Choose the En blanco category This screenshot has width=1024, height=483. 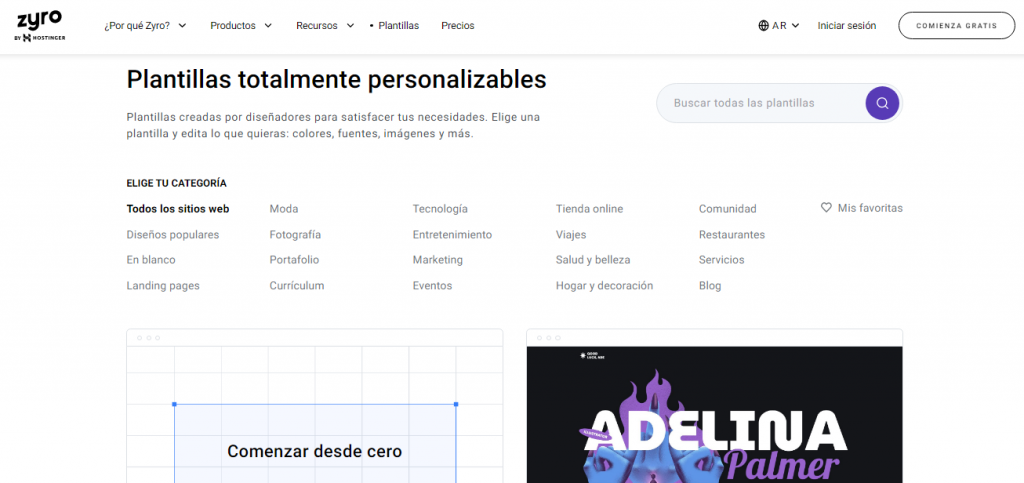pyautogui.click(x=151, y=260)
